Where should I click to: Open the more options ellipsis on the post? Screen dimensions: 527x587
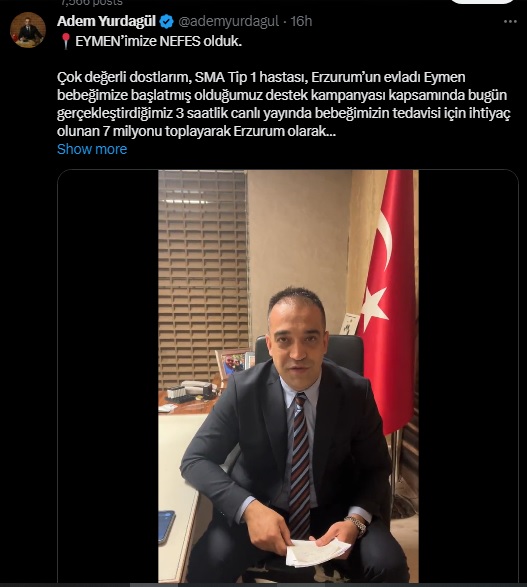510,22
